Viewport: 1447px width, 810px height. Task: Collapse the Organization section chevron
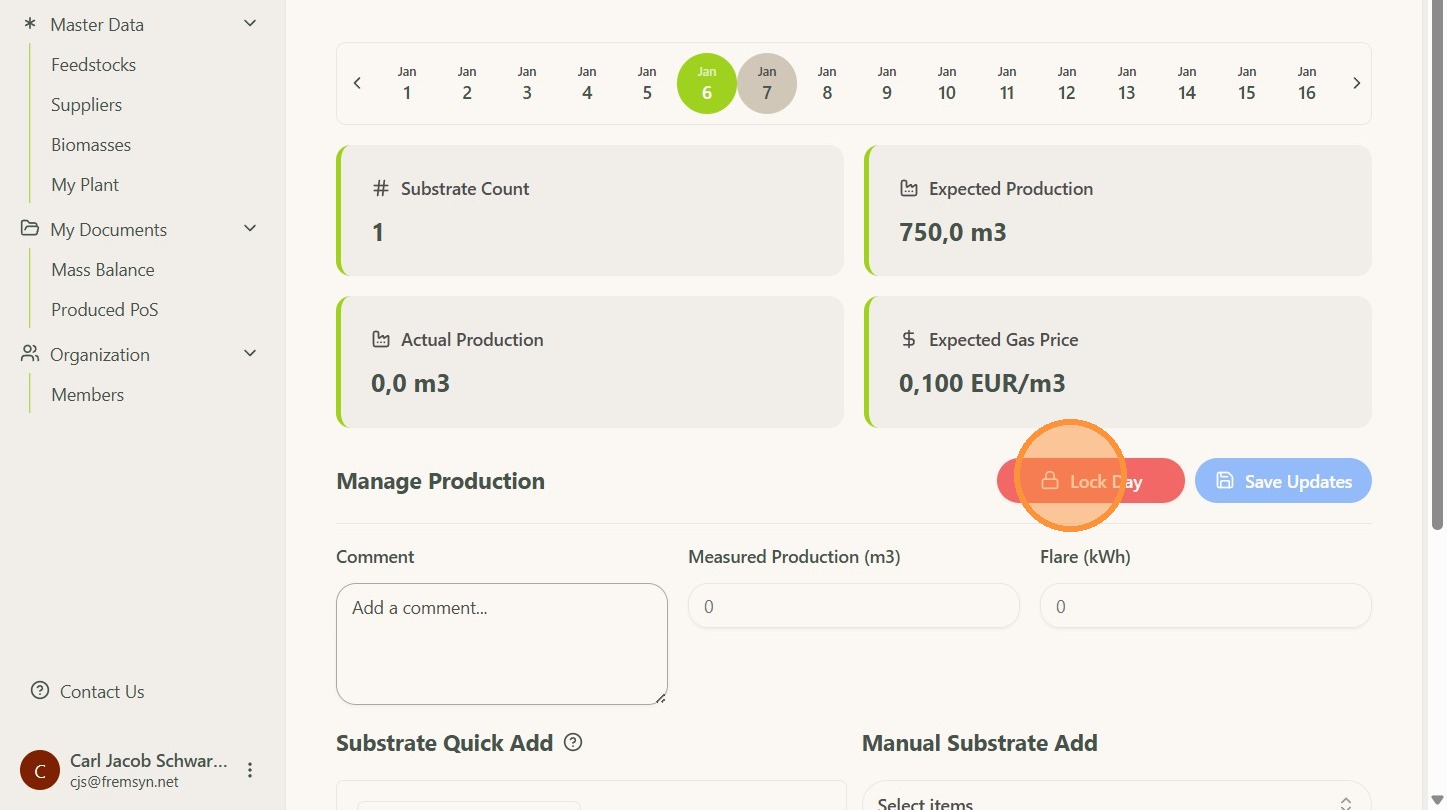(x=250, y=354)
